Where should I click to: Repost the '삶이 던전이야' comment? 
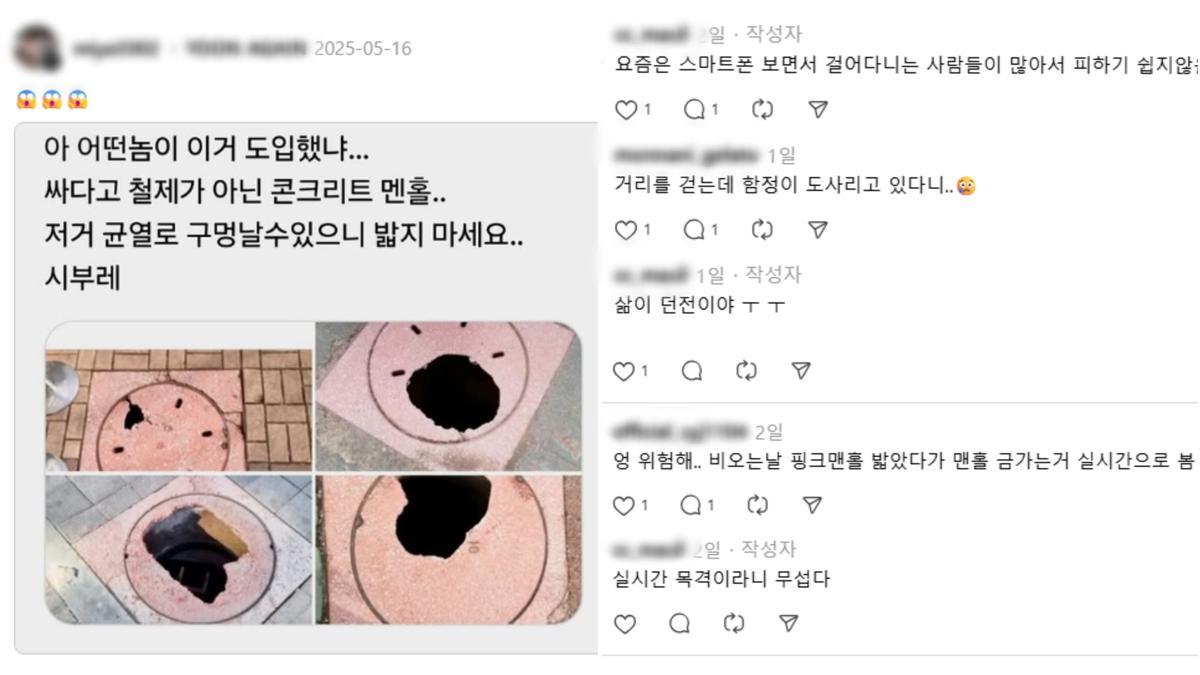(746, 371)
